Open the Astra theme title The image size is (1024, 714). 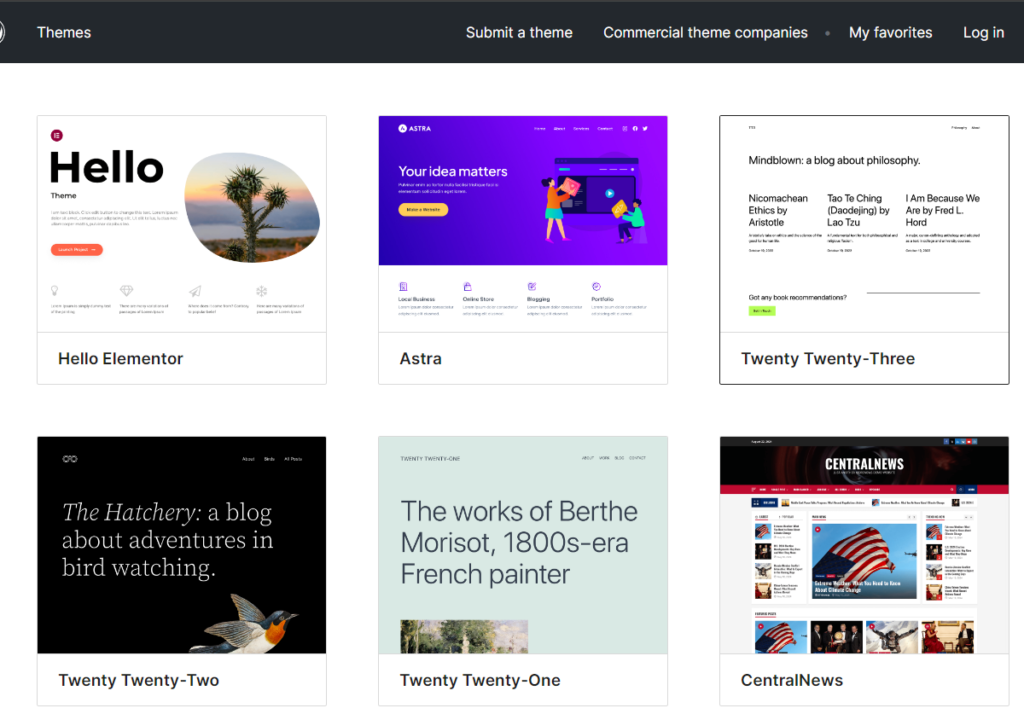pos(421,358)
